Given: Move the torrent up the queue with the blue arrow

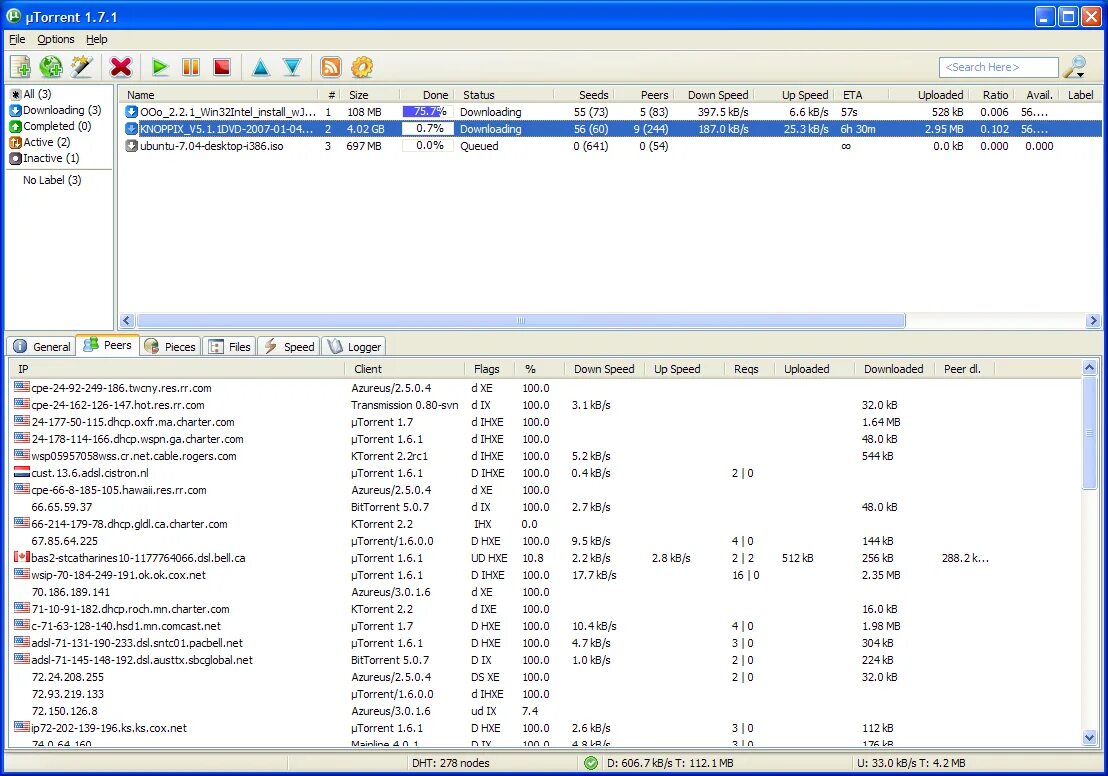Looking at the screenshot, I should [261, 66].
